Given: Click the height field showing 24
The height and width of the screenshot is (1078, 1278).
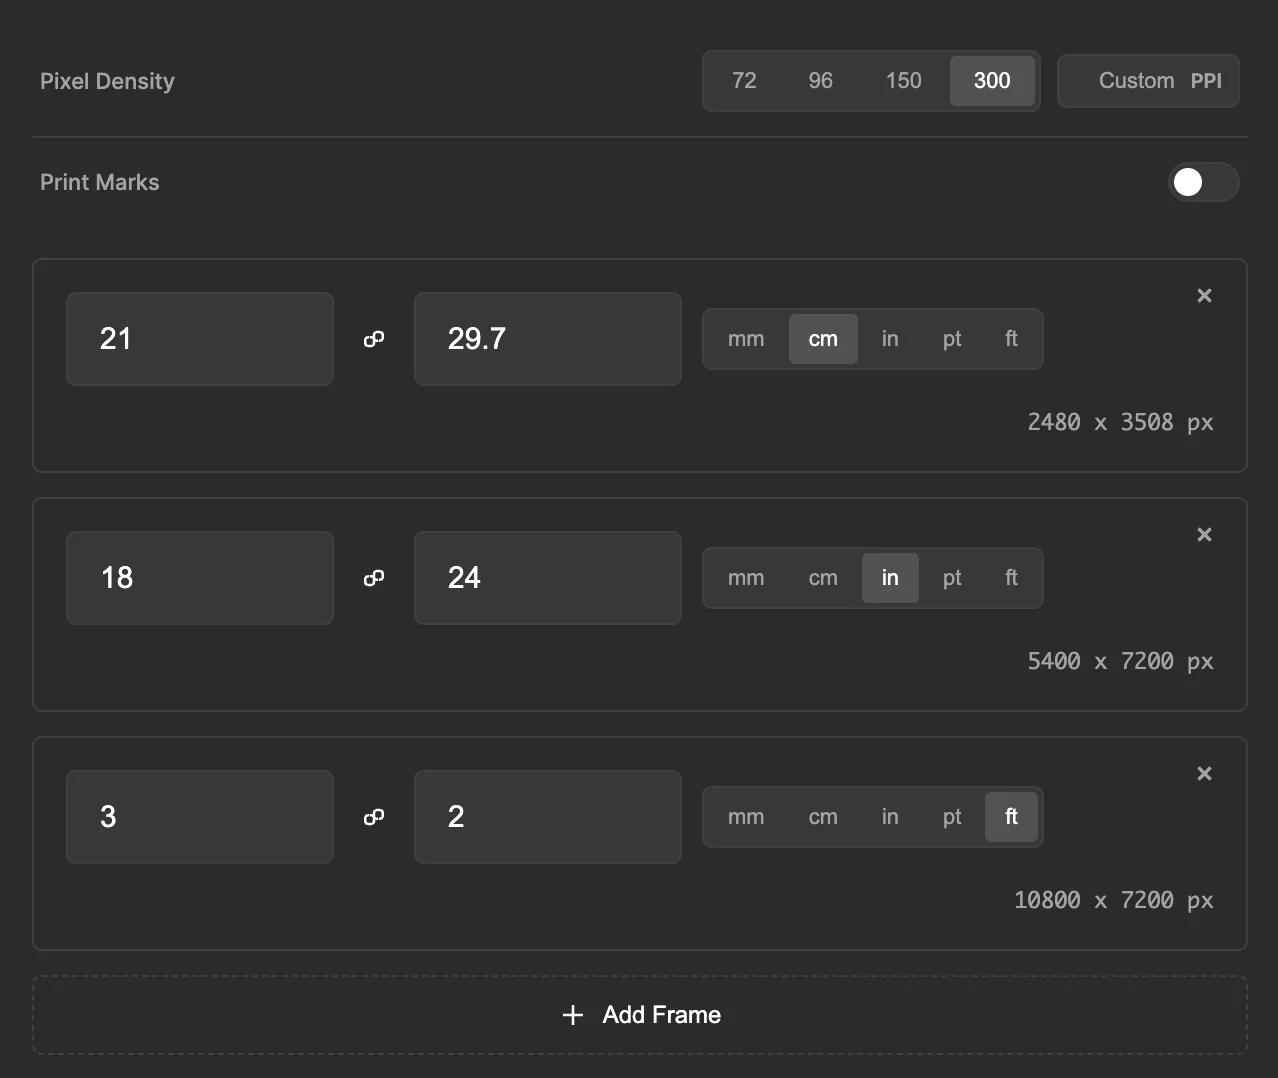Looking at the screenshot, I should pos(548,578).
